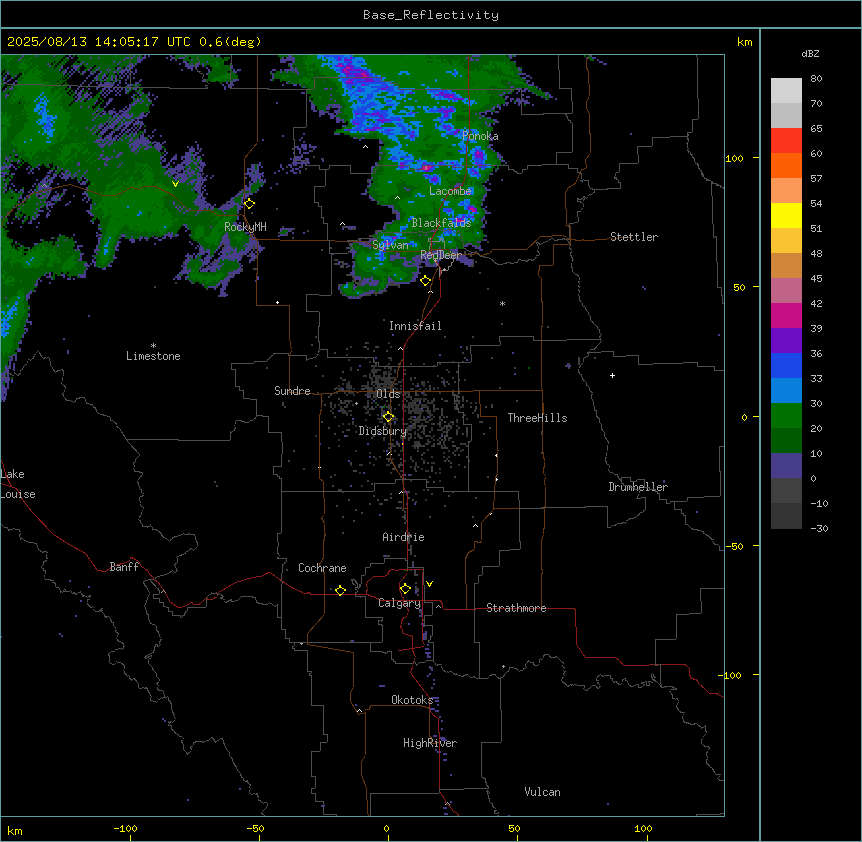
Task: Select the RedDeer label
Action: pos(440,254)
